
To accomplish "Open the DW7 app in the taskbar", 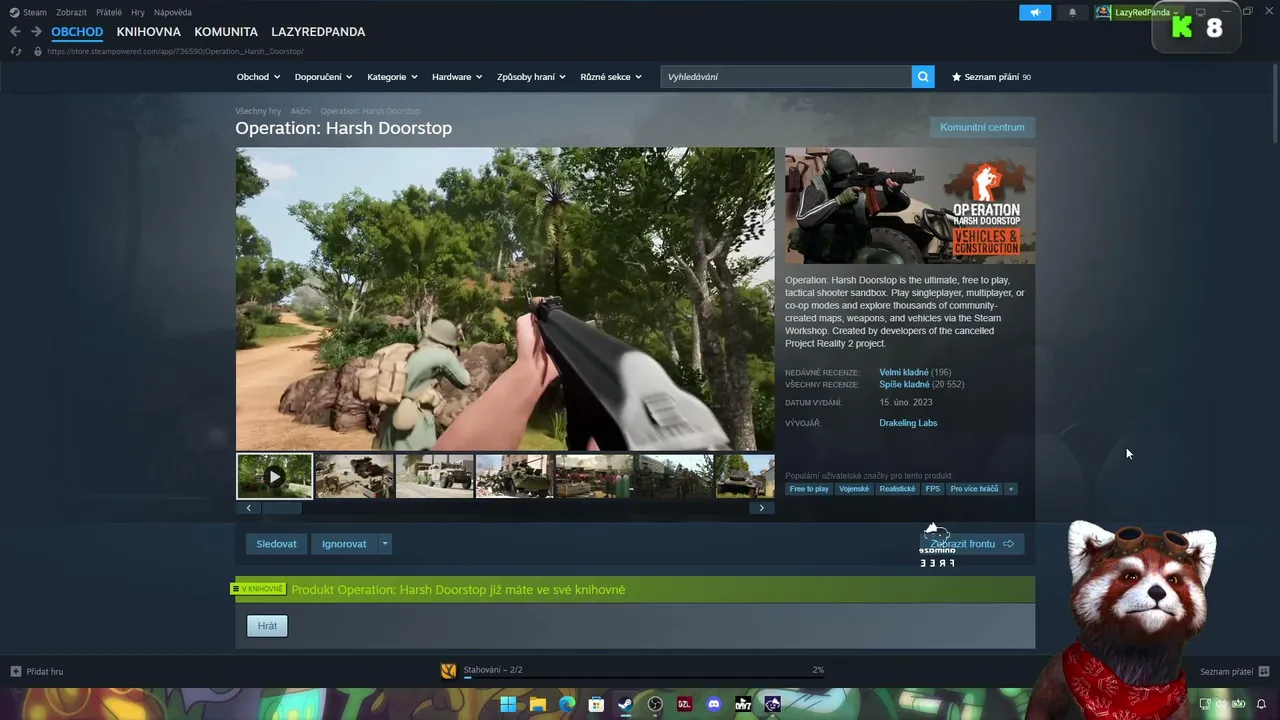I will [743, 704].
